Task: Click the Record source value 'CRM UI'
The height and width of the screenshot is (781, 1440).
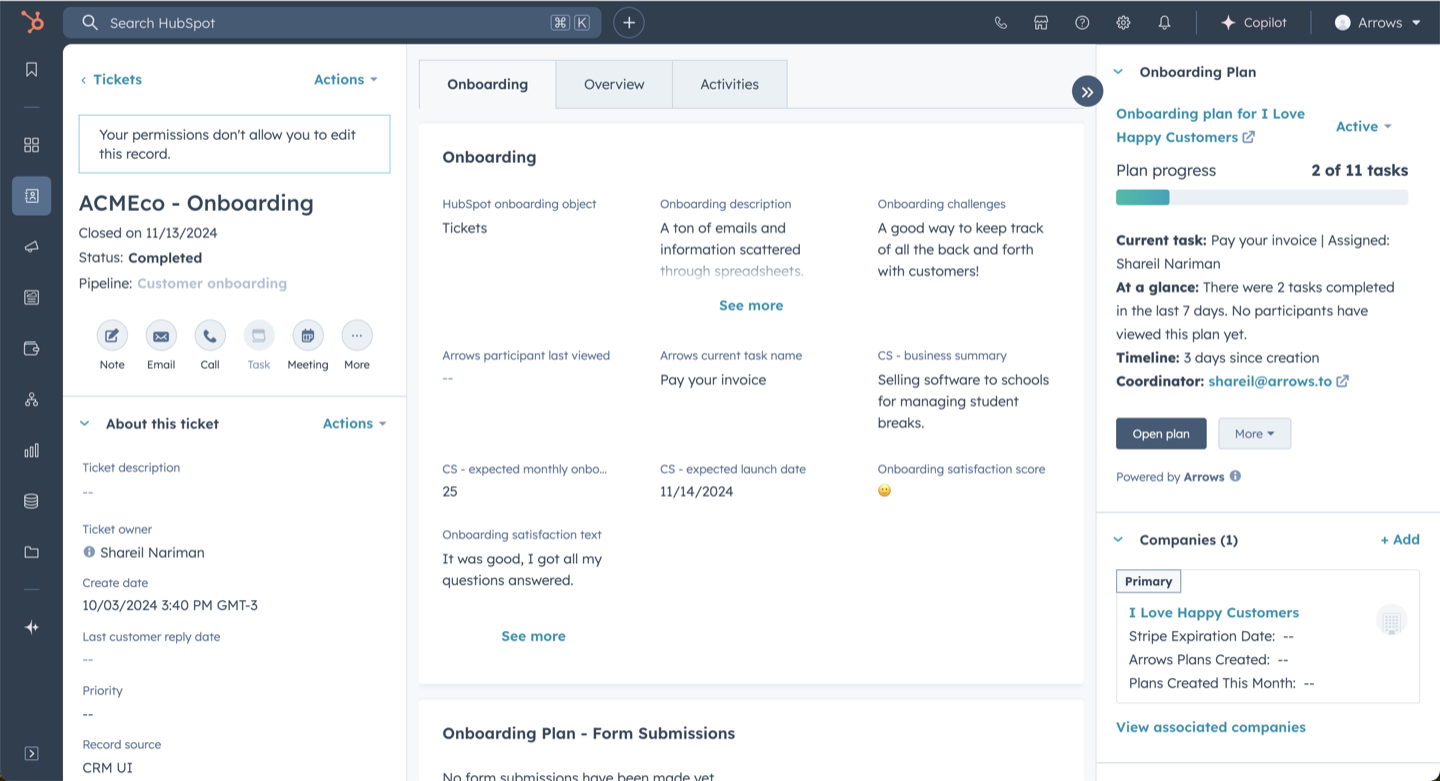Action: coord(107,768)
